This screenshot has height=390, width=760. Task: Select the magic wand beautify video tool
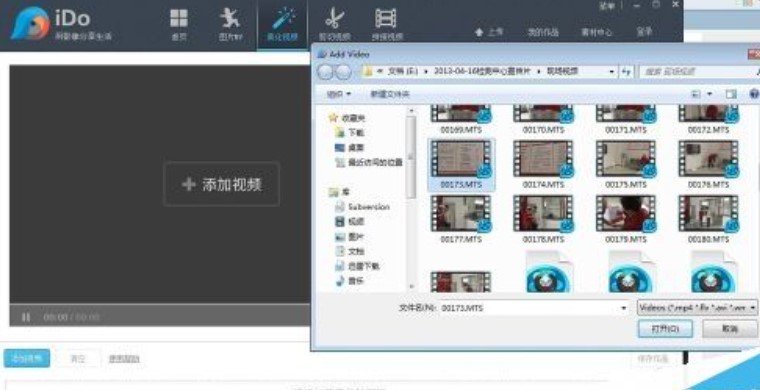(x=283, y=24)
